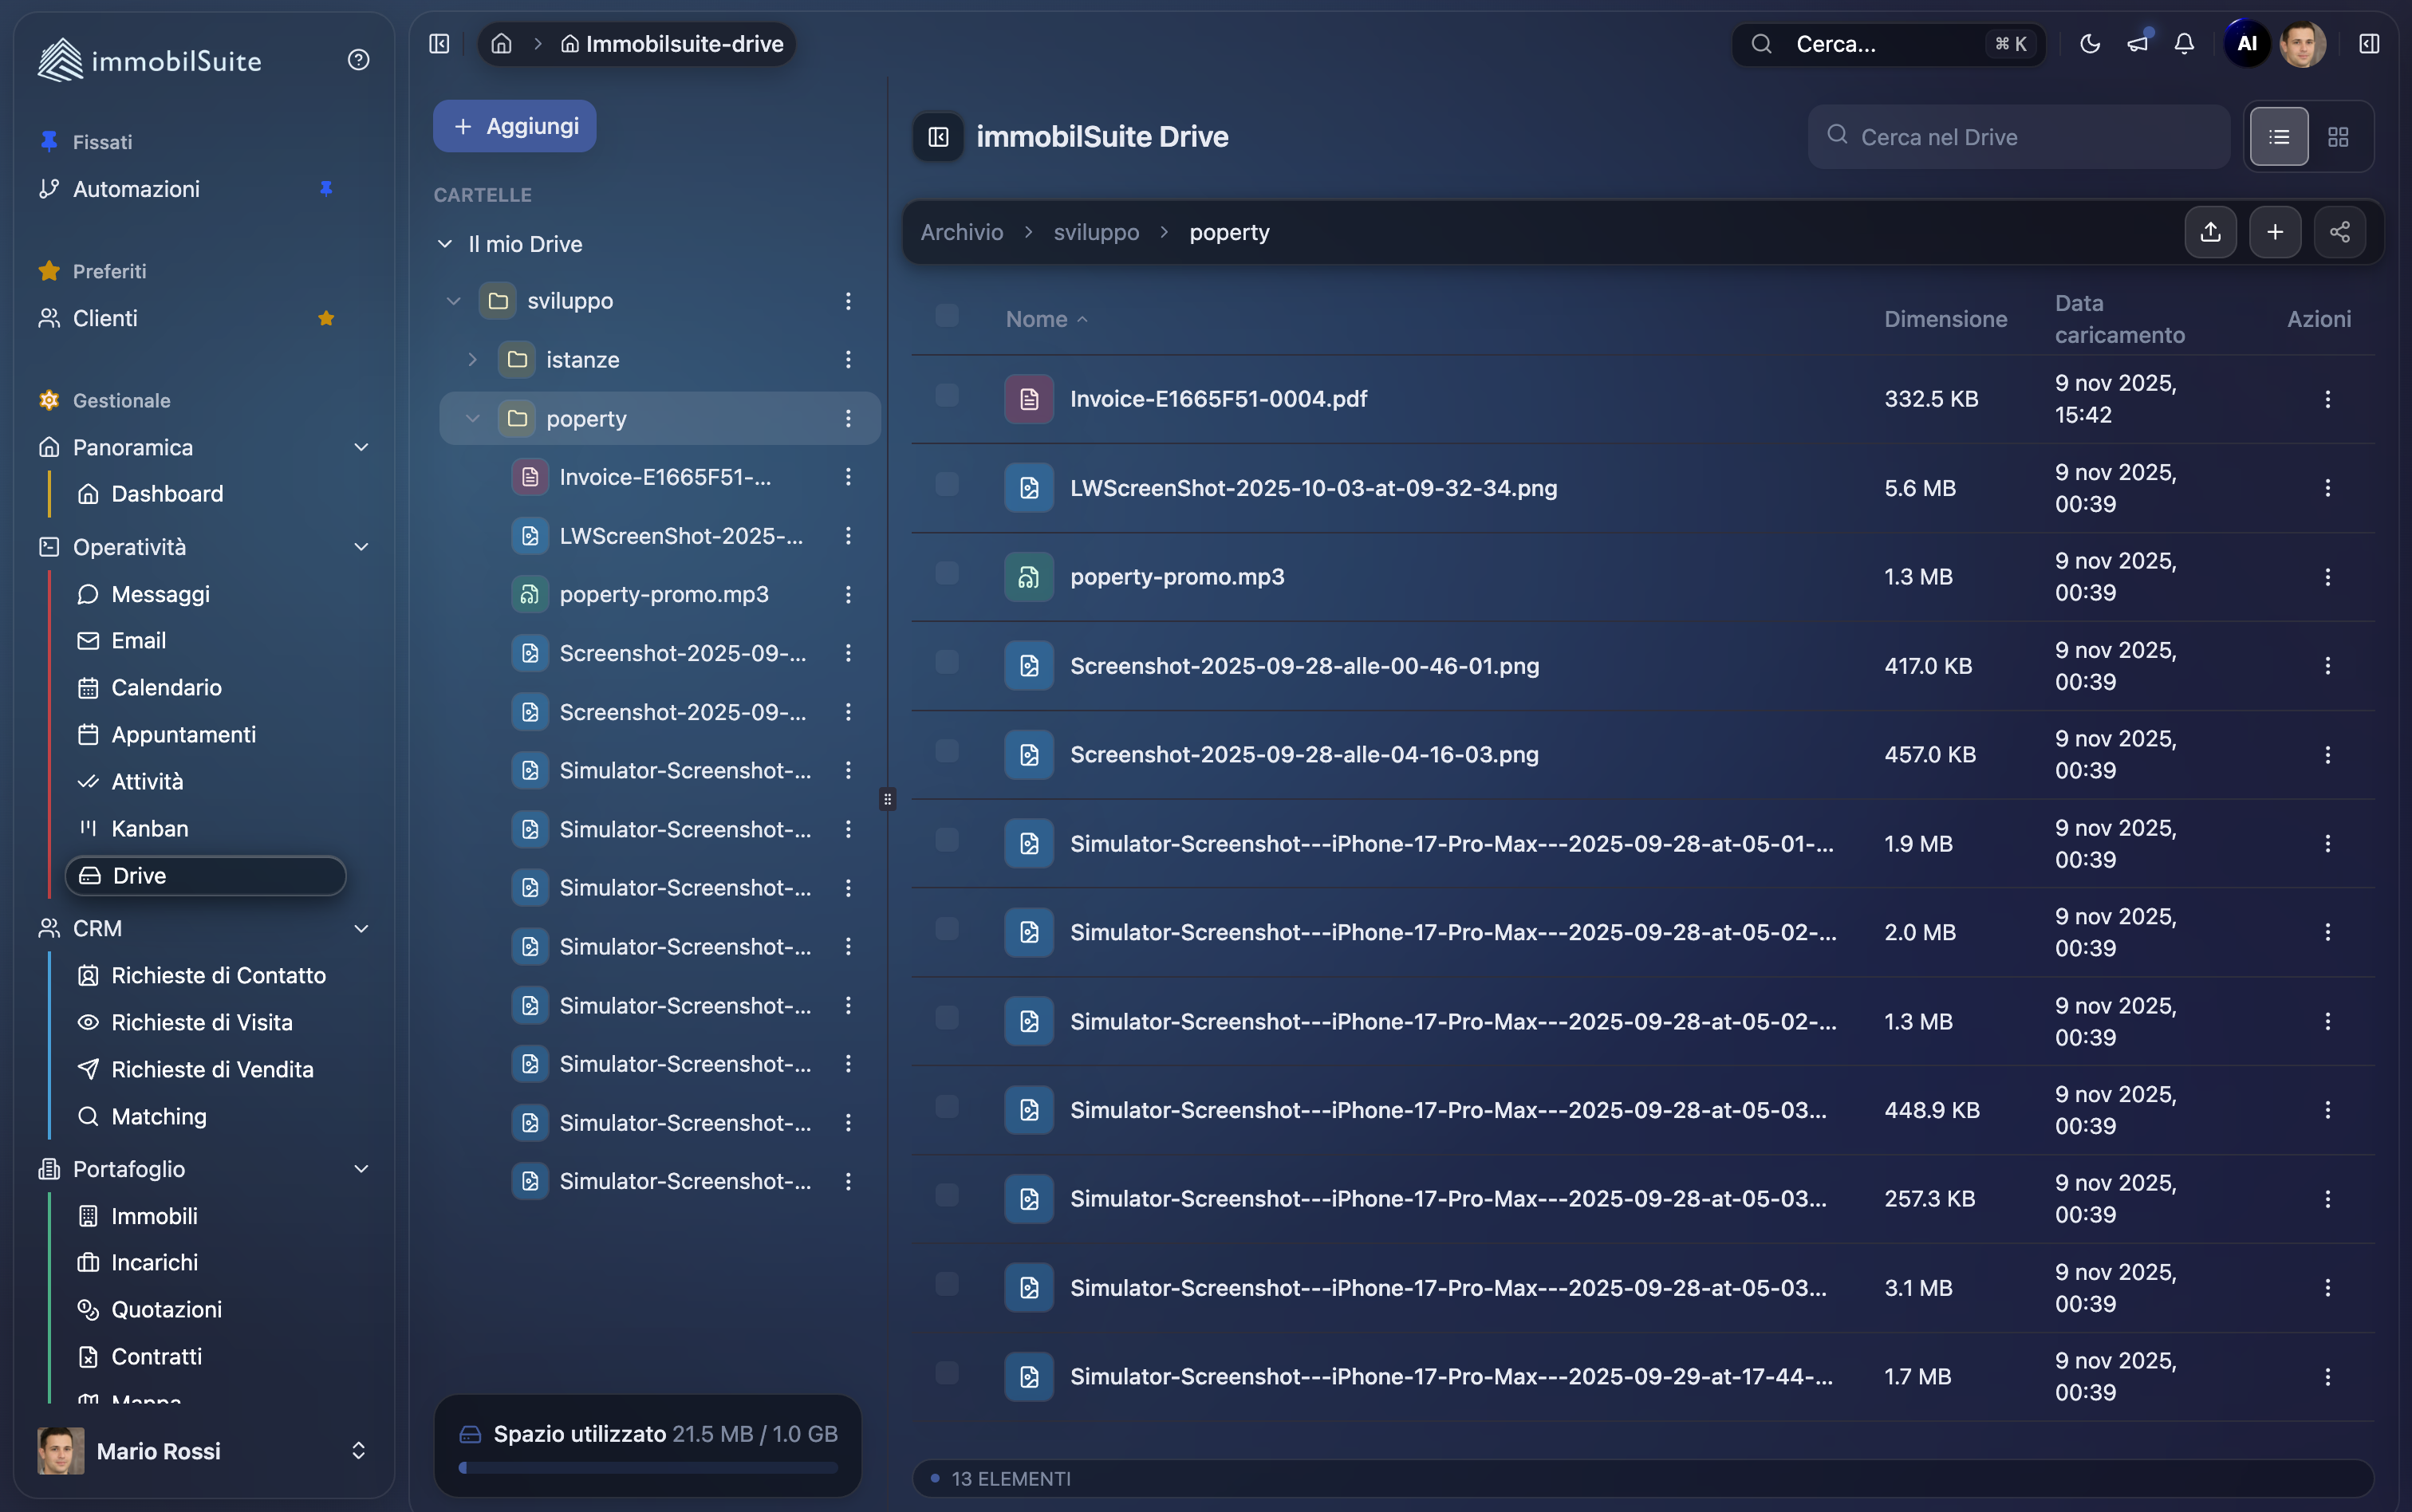The image size is (2412, 1512).
Task: Expand the istanze folder in tree
Action: pos(473,359)
